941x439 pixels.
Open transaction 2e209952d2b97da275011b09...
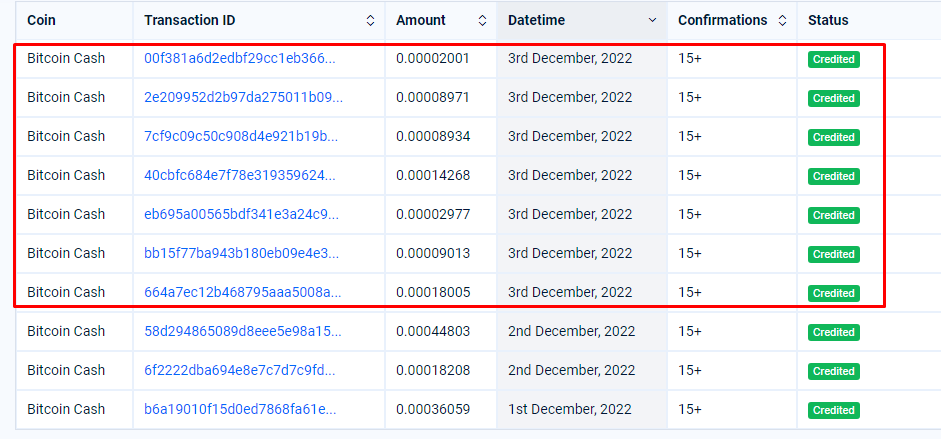[244, 97]
